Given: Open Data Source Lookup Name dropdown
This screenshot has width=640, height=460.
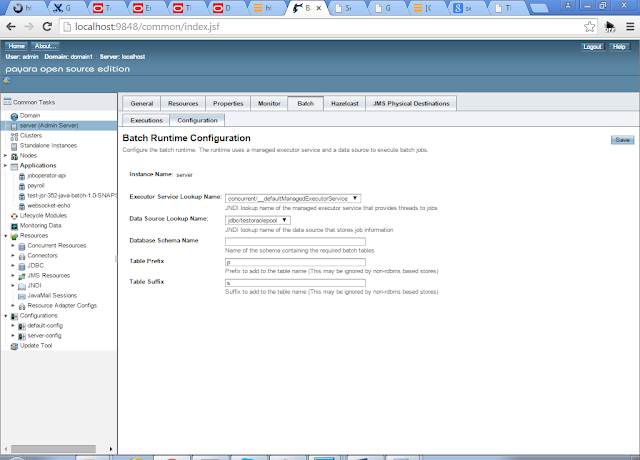Looking at the screenshot, I should click(x=258, y=220).
